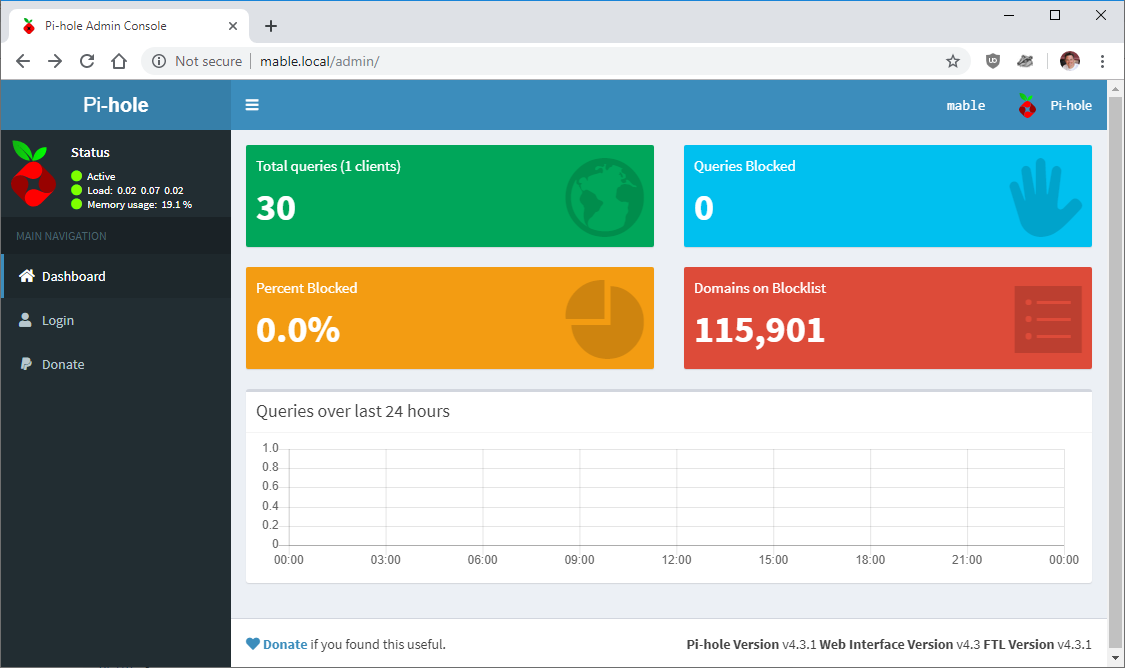Viewport: 1125px width, 668px height.
Task: Select the Pi-hole Admin Console tab
Action: [x=129, y=26]
